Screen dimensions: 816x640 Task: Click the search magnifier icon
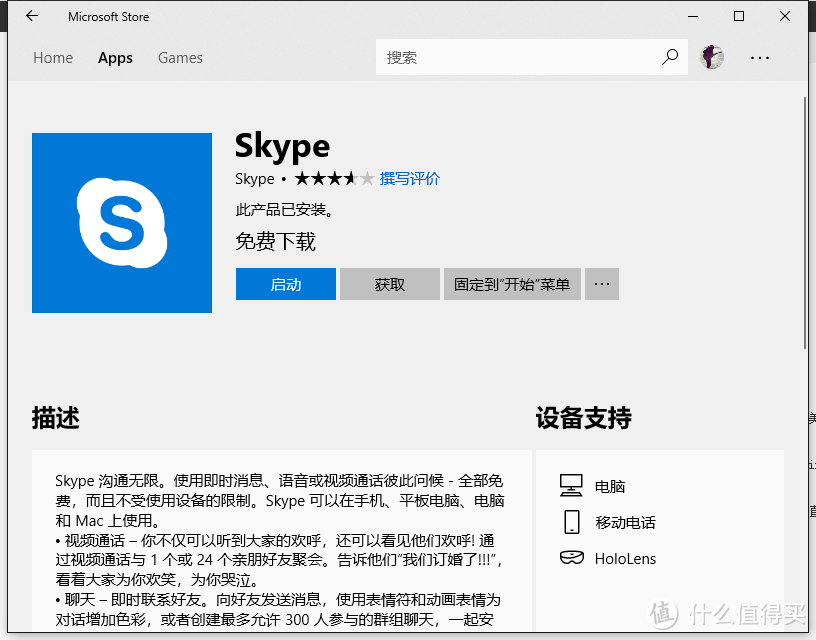tap(670, 57)
